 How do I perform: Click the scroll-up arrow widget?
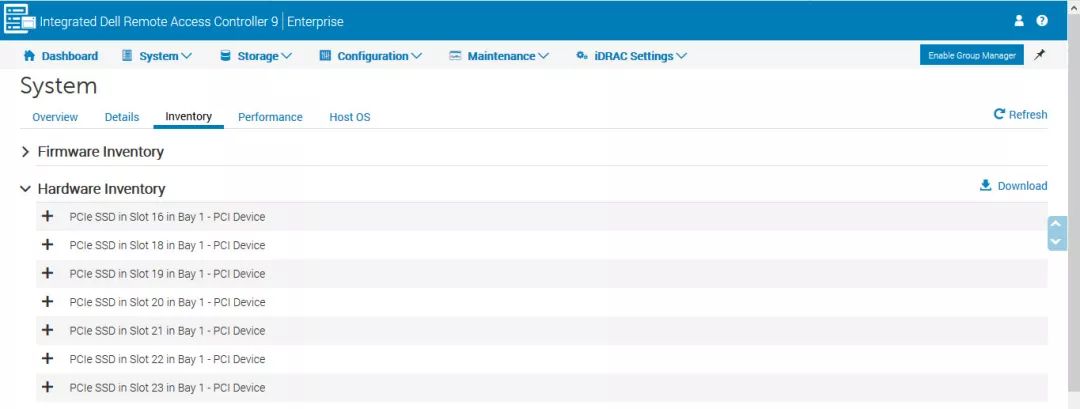[1057, 224]
